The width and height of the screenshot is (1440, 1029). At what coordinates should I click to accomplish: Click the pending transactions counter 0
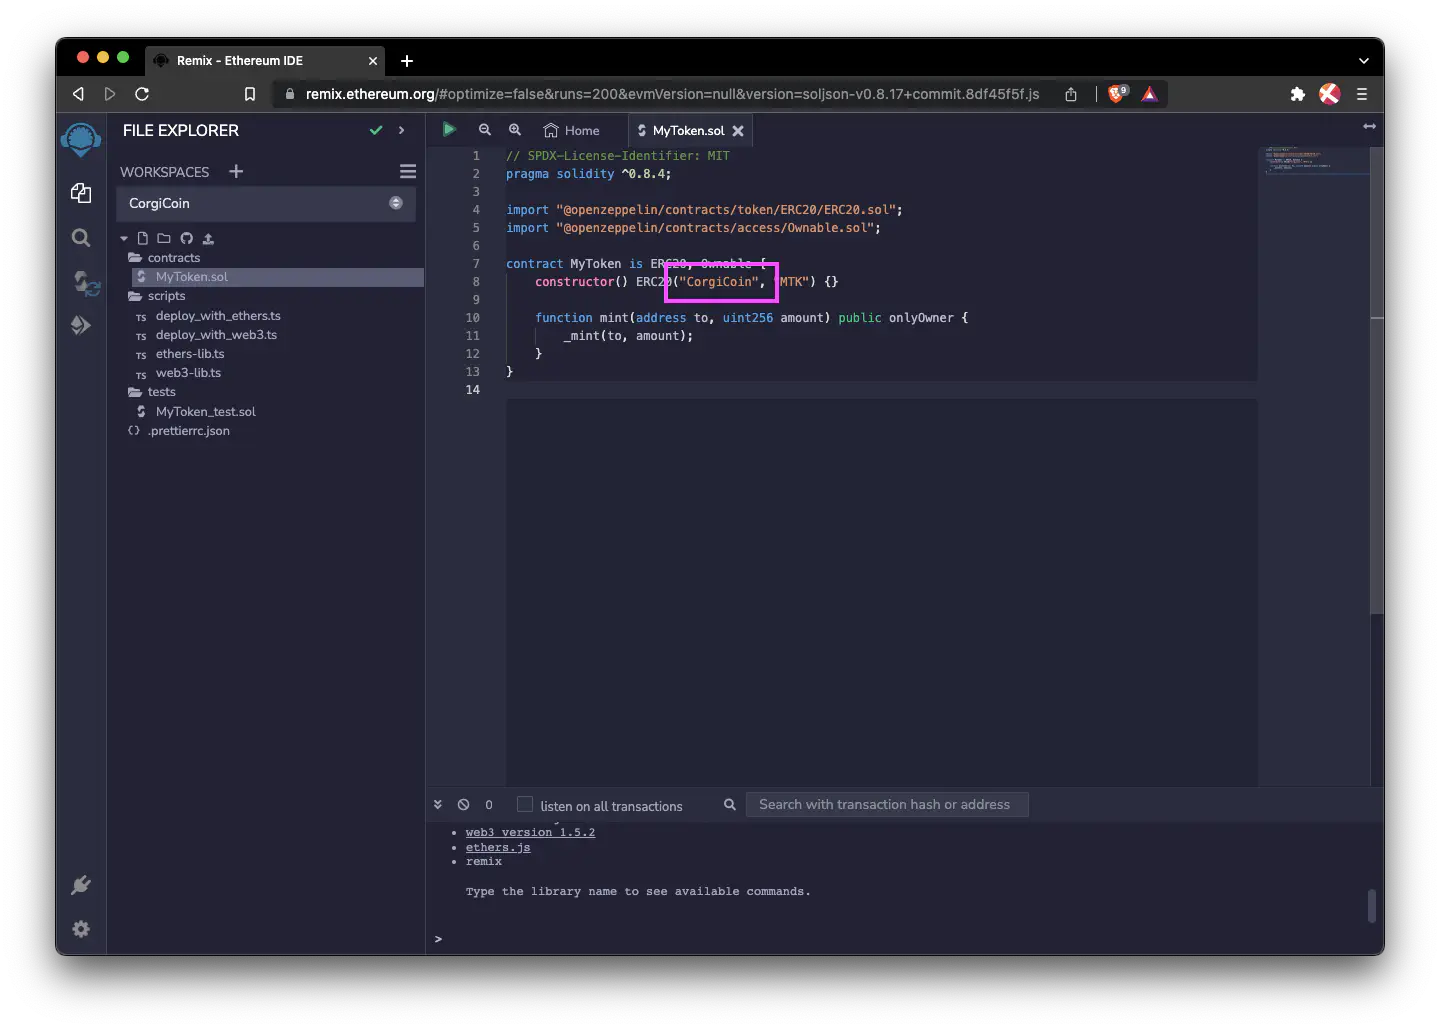[x=489, y=805]
